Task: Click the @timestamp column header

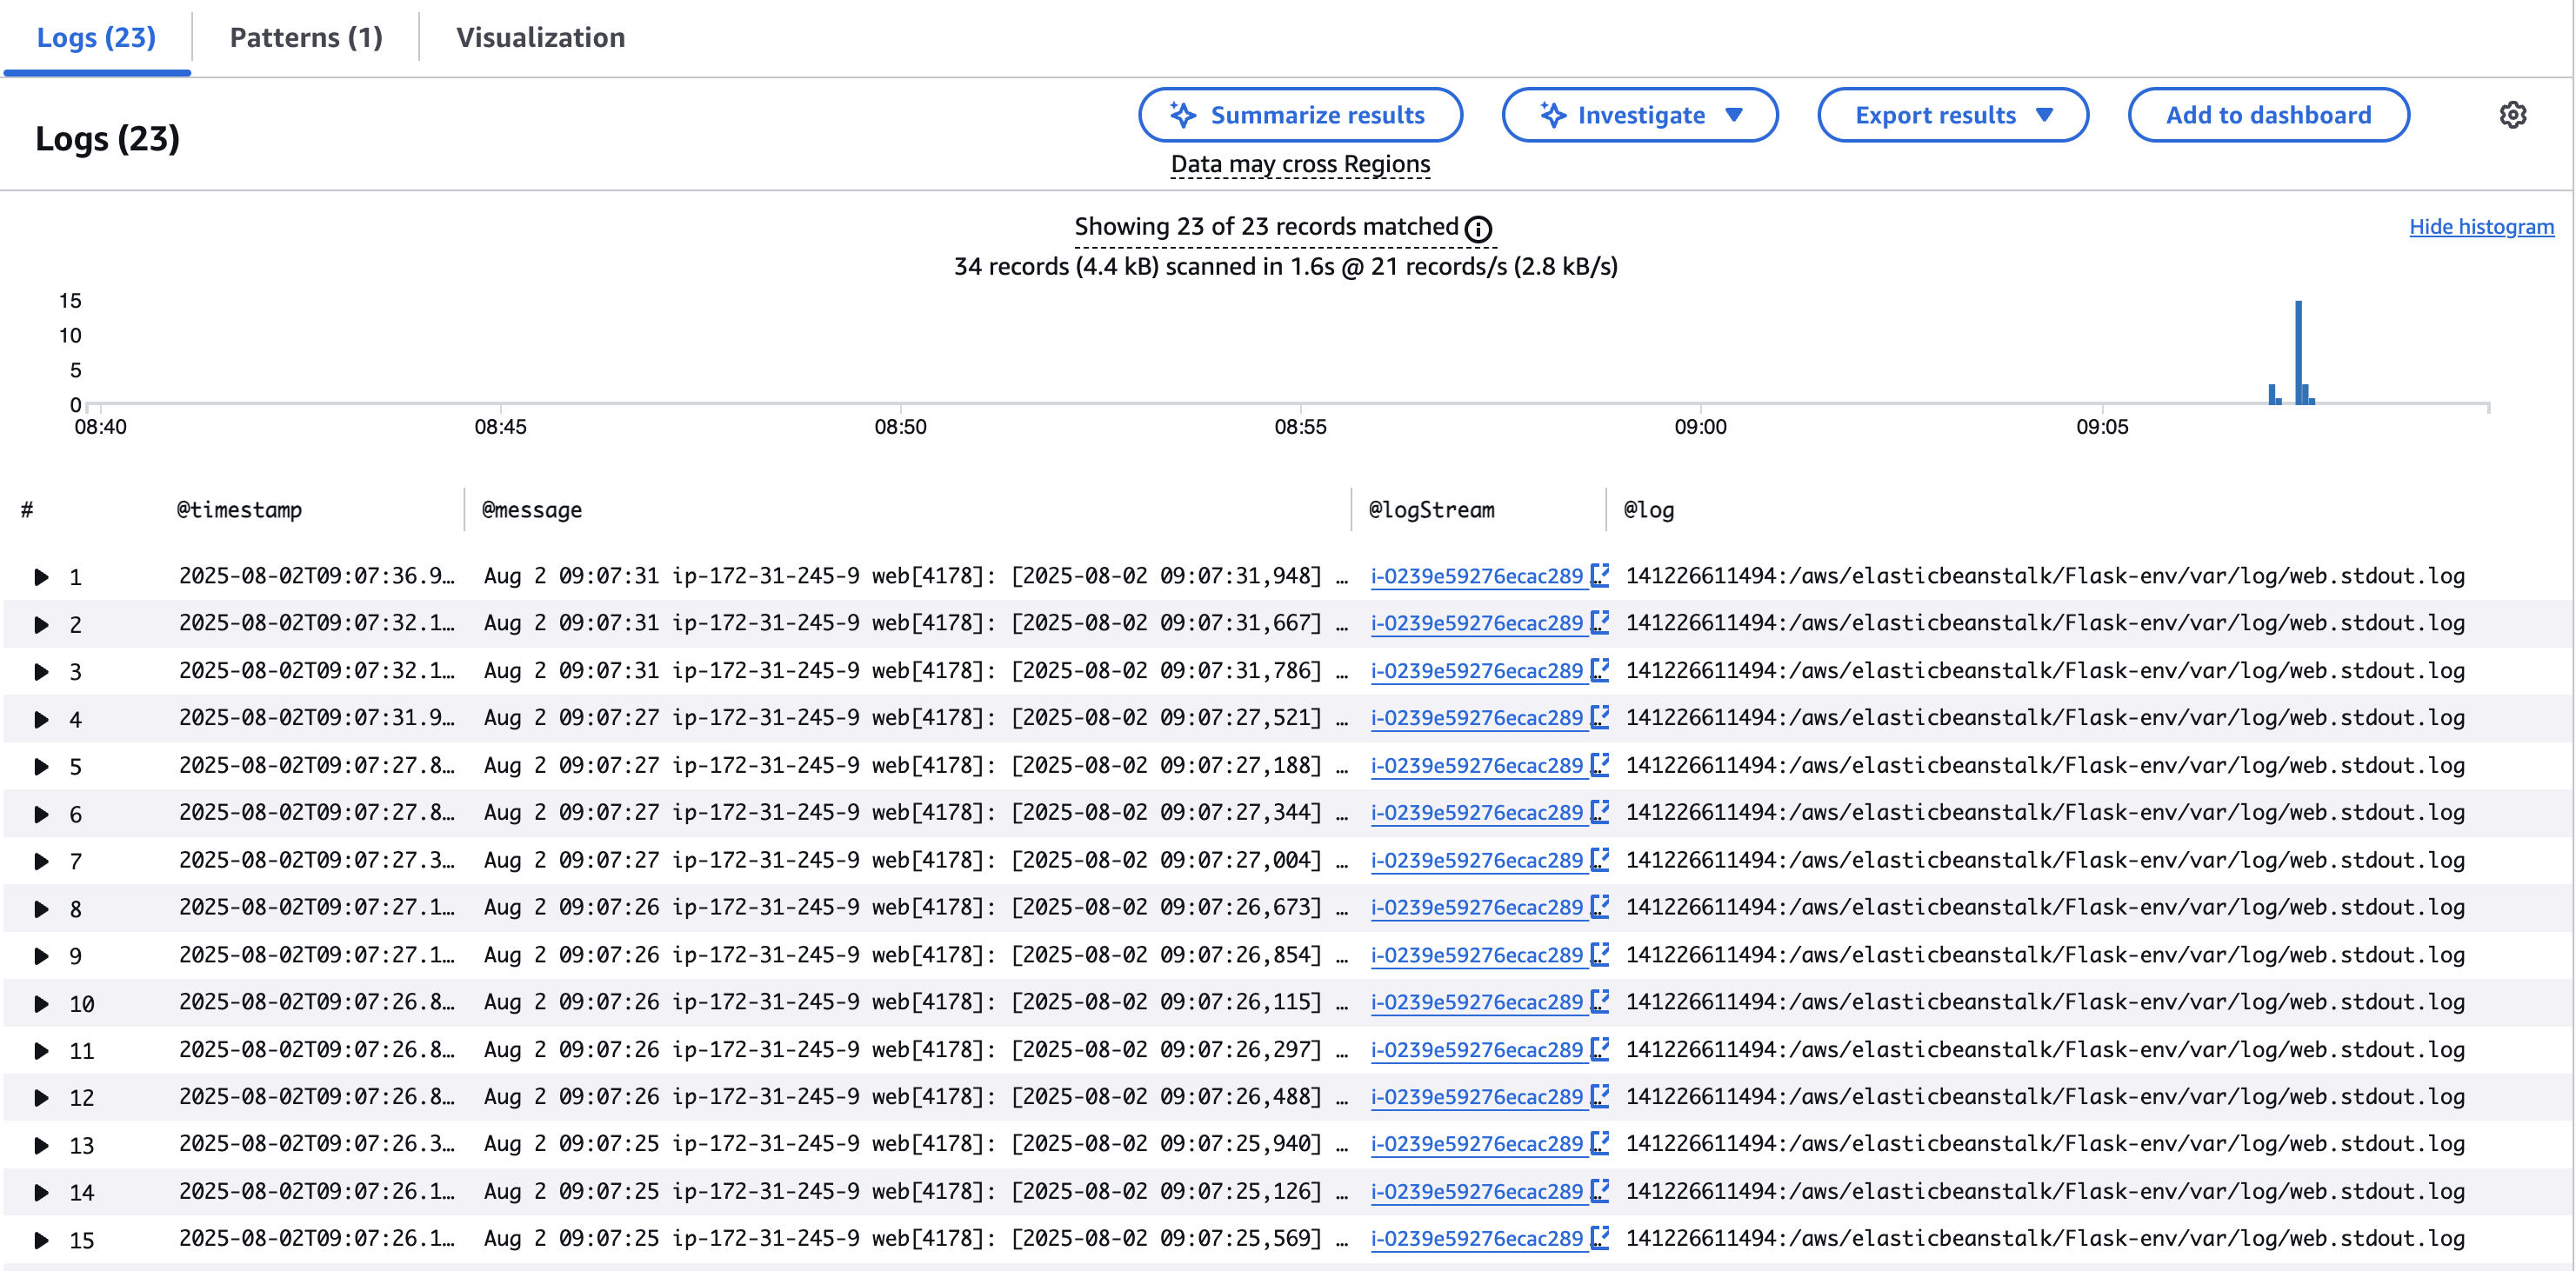Action: [239, 510]
